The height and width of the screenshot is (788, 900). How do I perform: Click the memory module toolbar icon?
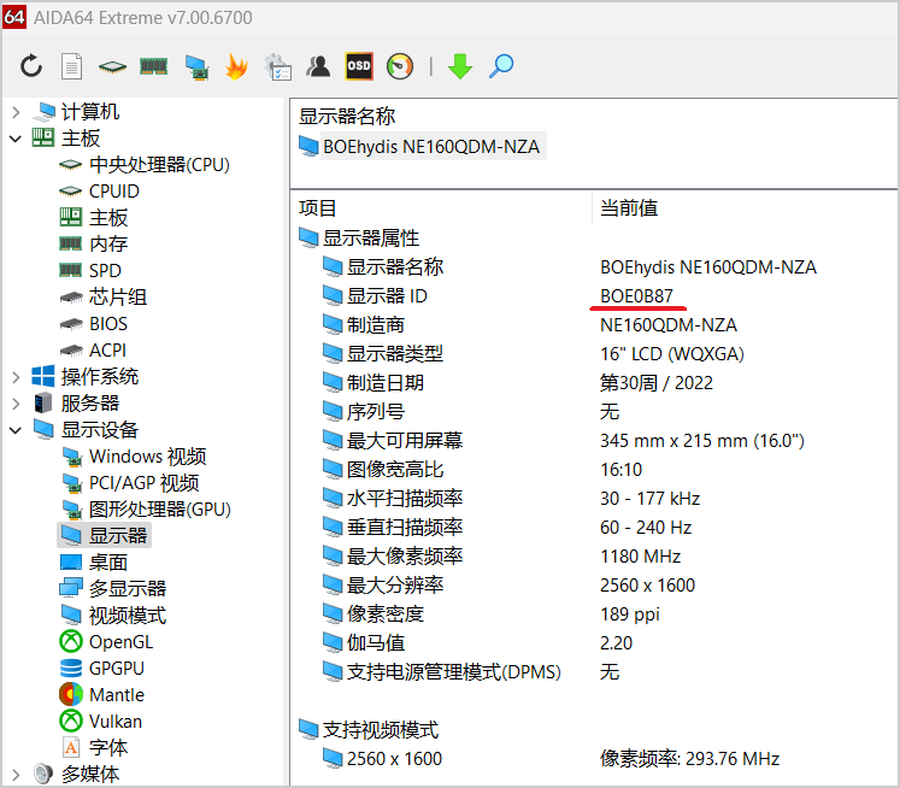tap(154, 67)
